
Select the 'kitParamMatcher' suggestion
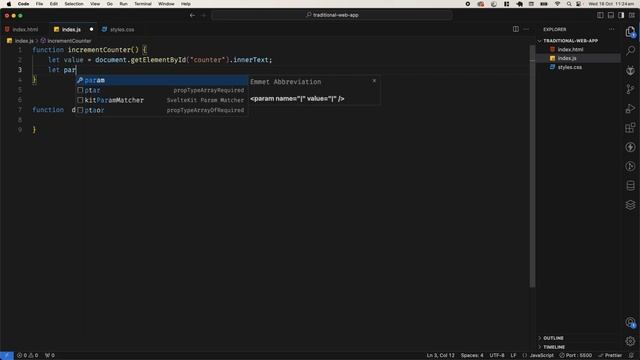pos(161,100)
